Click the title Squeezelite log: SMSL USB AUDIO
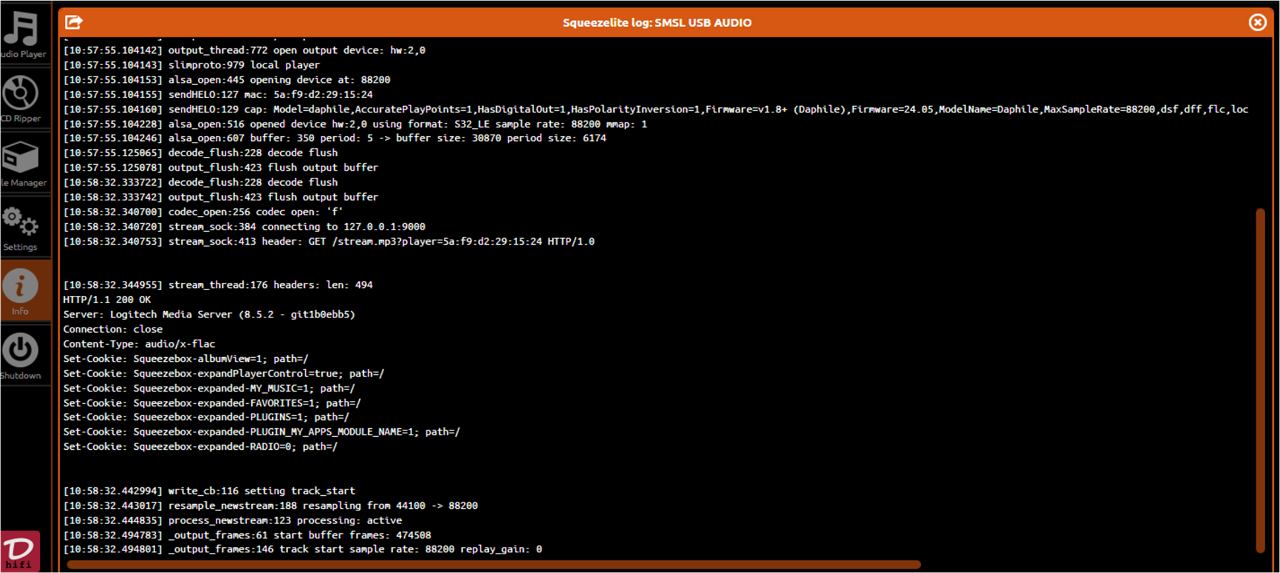Screen dimensions: 1280x573 [656, 22]
